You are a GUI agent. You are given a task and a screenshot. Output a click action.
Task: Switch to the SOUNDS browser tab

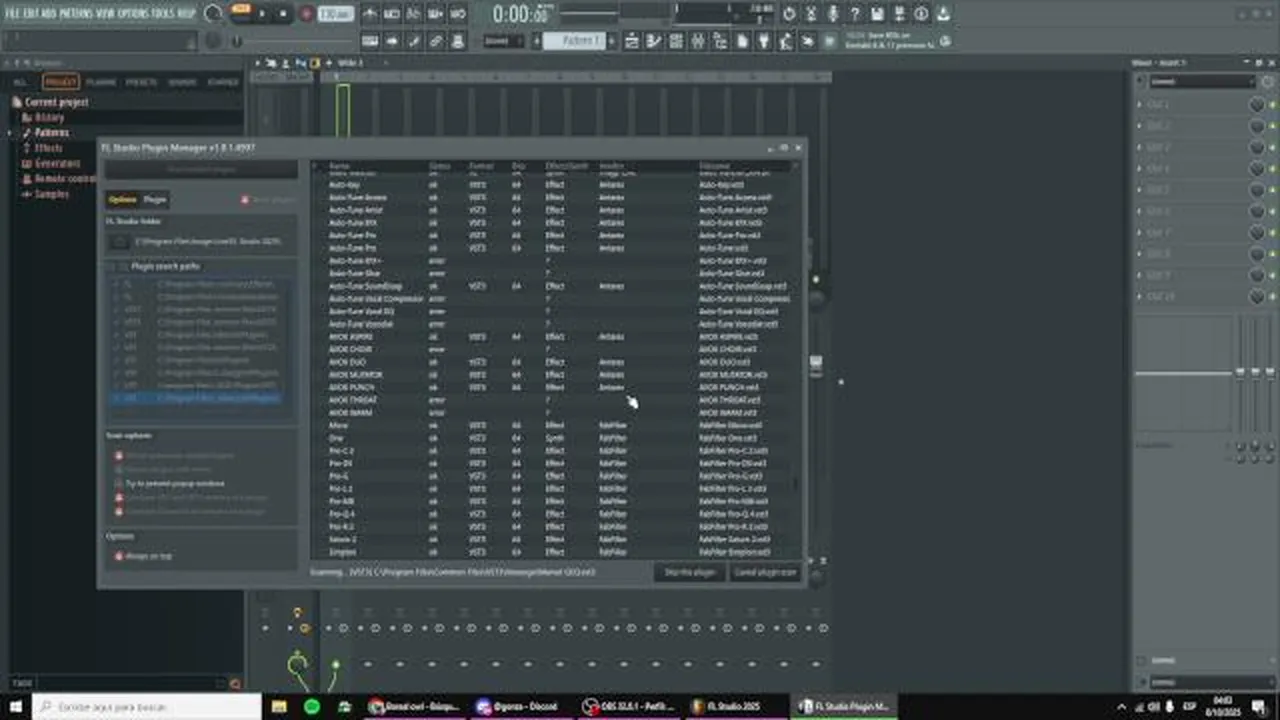coord(182,82)
